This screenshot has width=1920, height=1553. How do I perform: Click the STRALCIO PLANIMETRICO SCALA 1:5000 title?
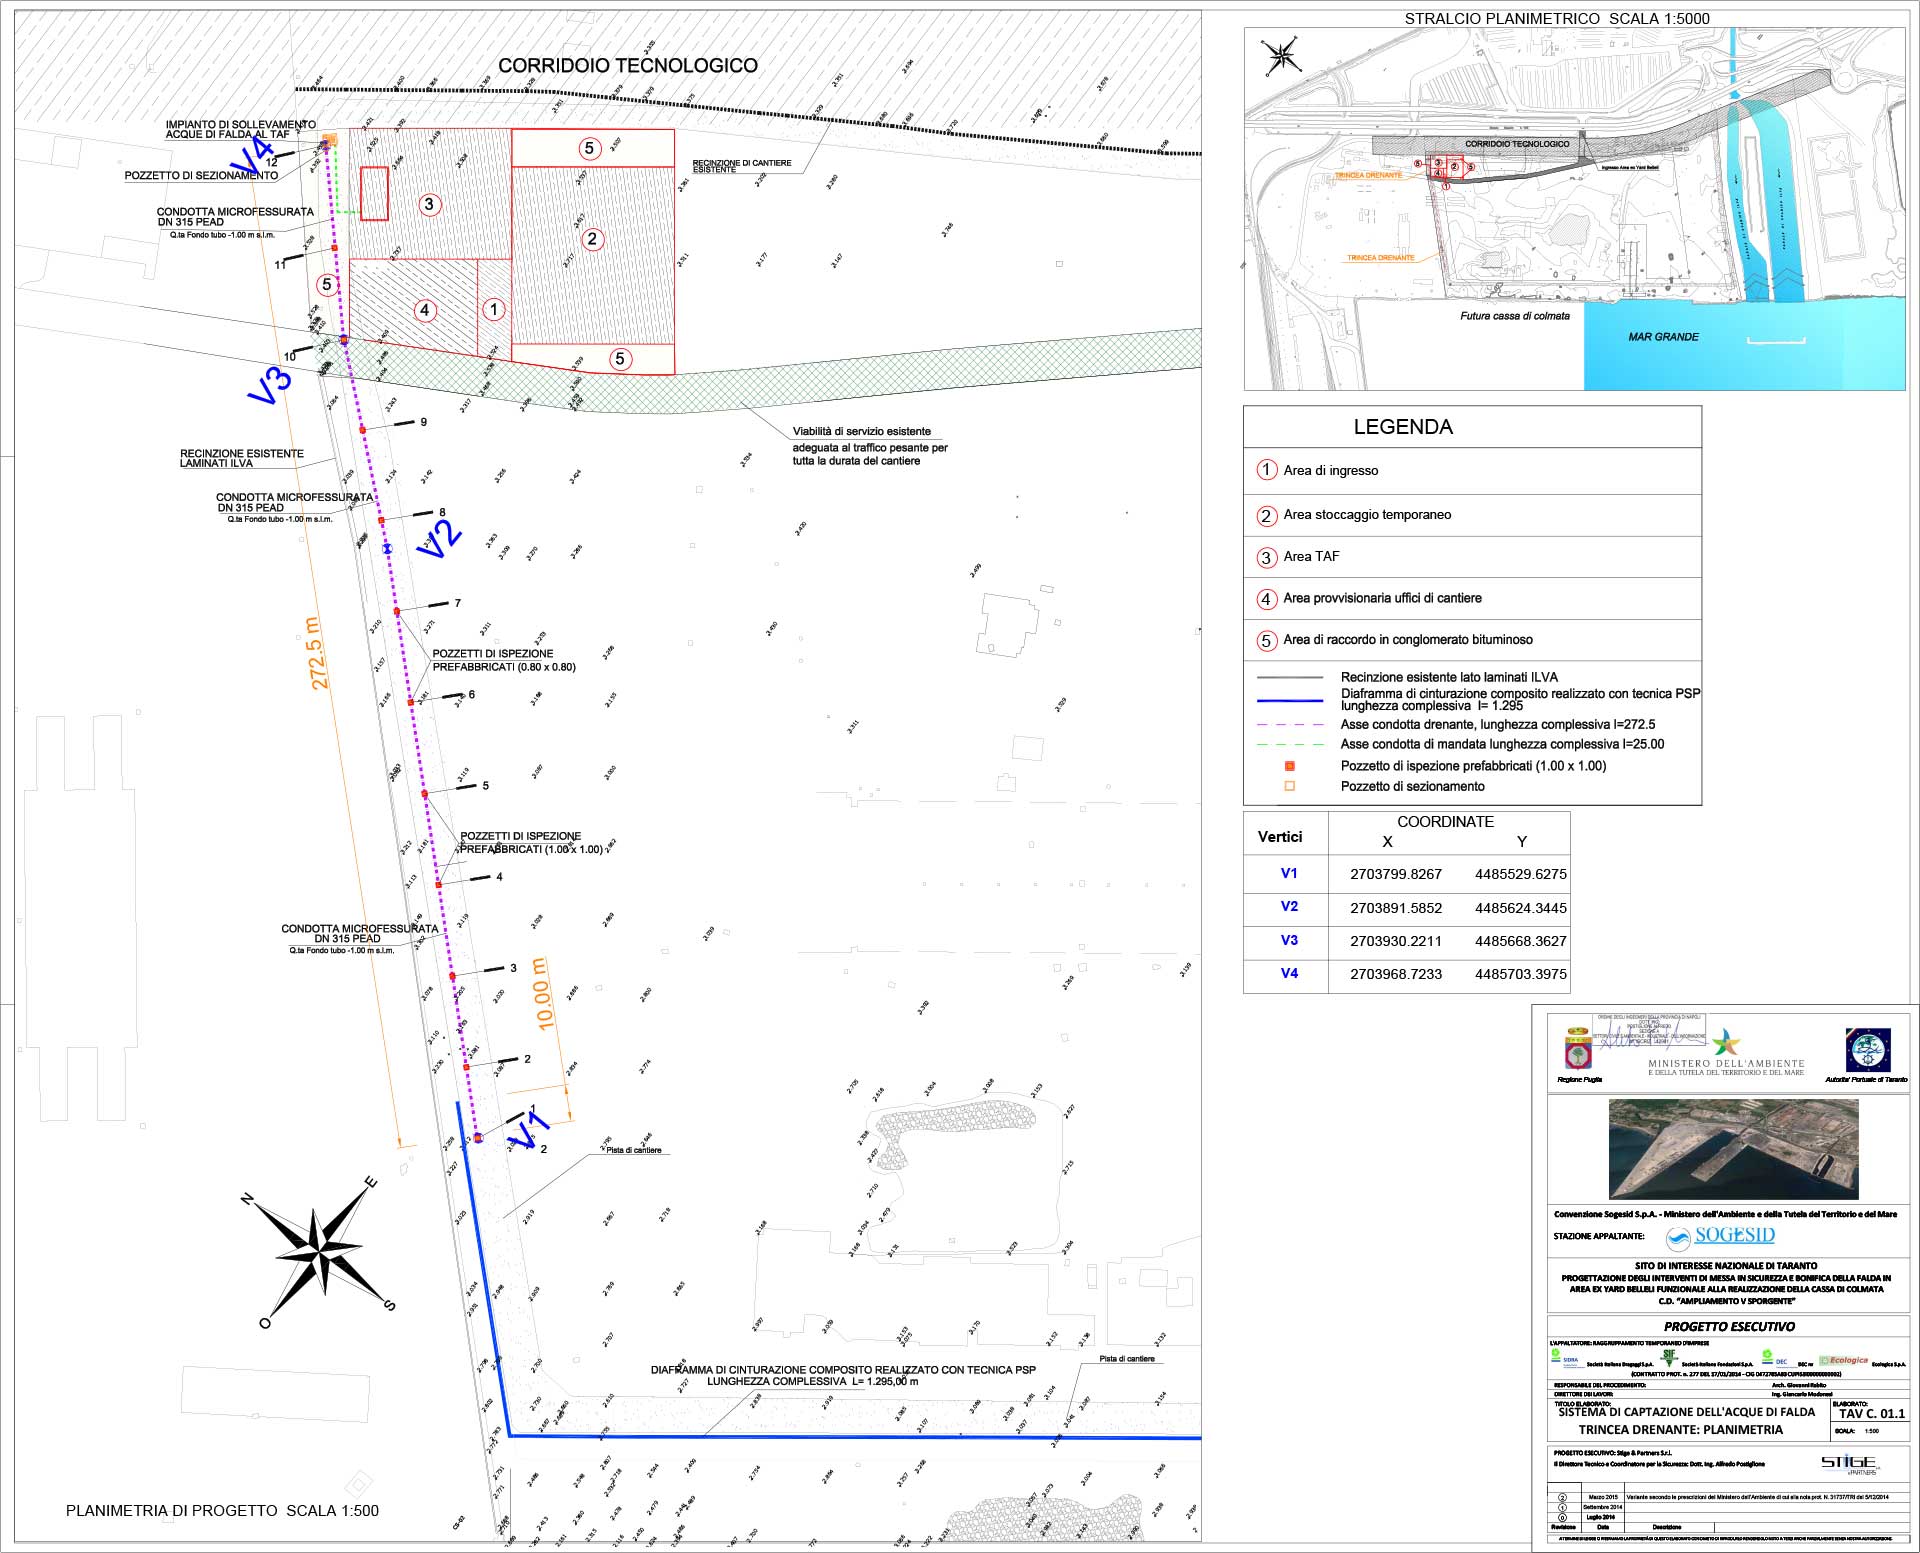[x=1557, y=18]
